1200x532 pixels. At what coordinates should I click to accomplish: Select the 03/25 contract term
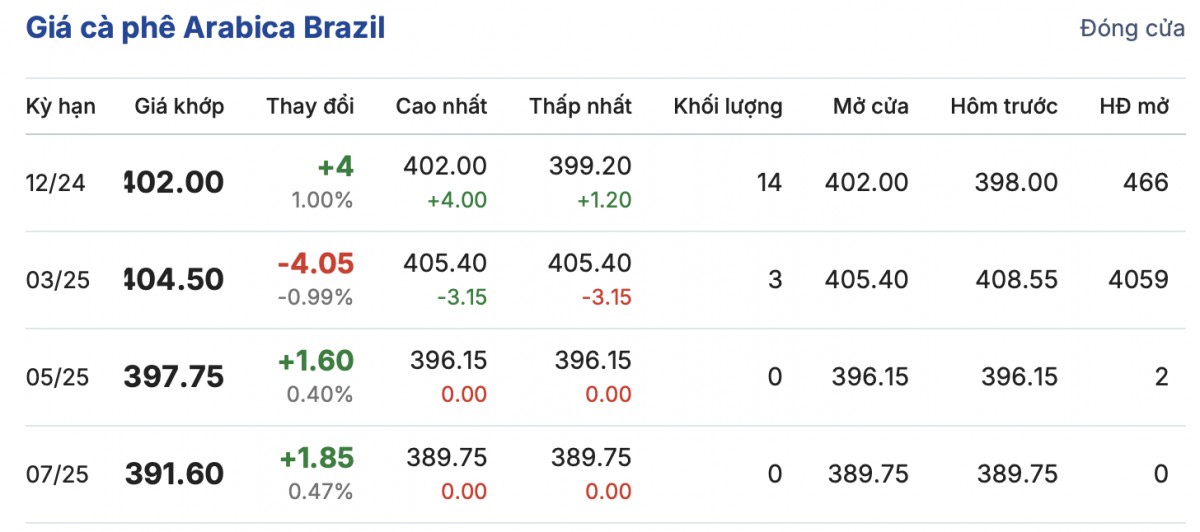(x=58, y=280)
